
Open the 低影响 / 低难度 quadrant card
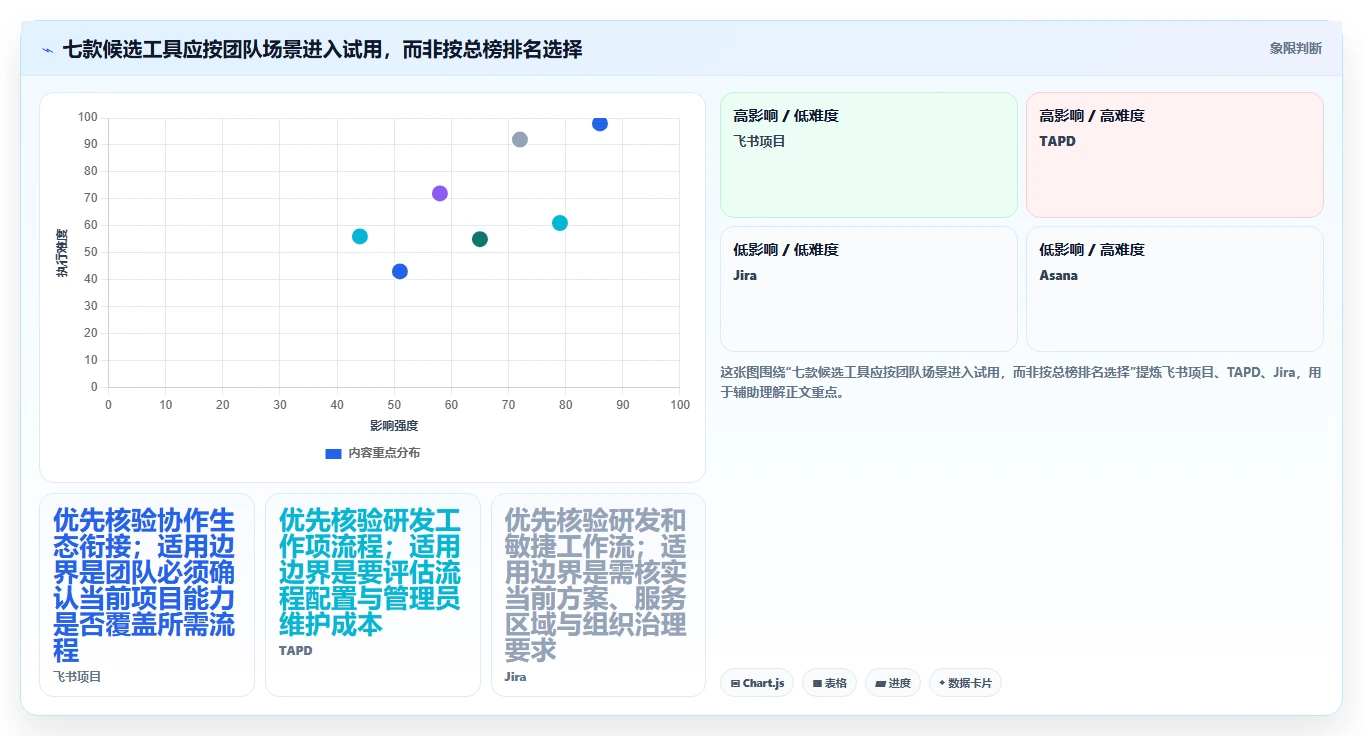[x=869, y=289]
